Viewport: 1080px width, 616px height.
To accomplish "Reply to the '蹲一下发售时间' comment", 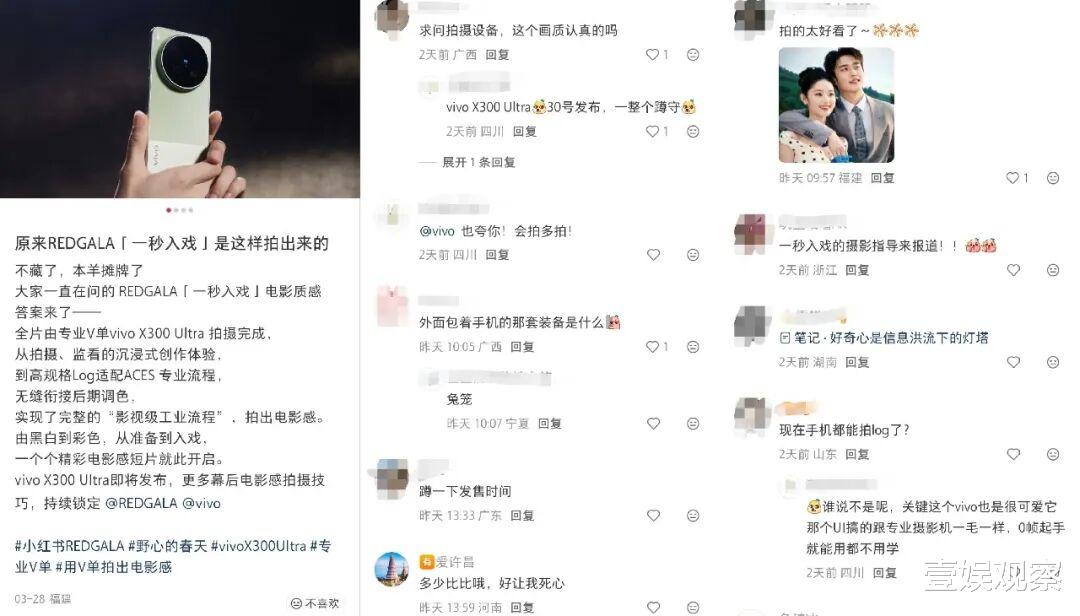I will coord(522,515).
